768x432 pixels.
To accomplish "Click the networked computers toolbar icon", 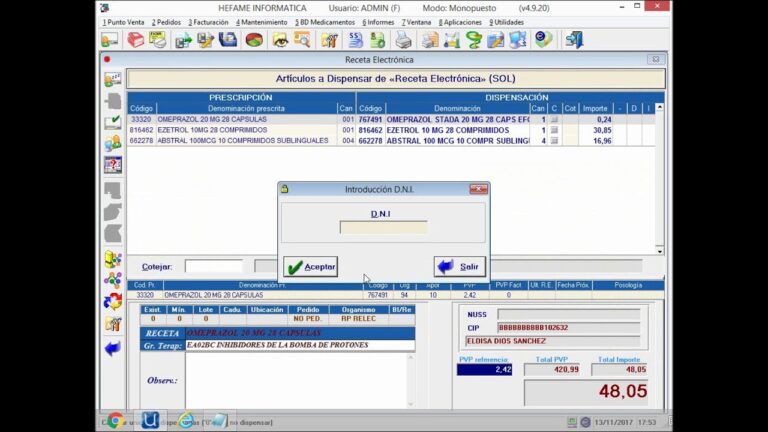I will point(518,40).
